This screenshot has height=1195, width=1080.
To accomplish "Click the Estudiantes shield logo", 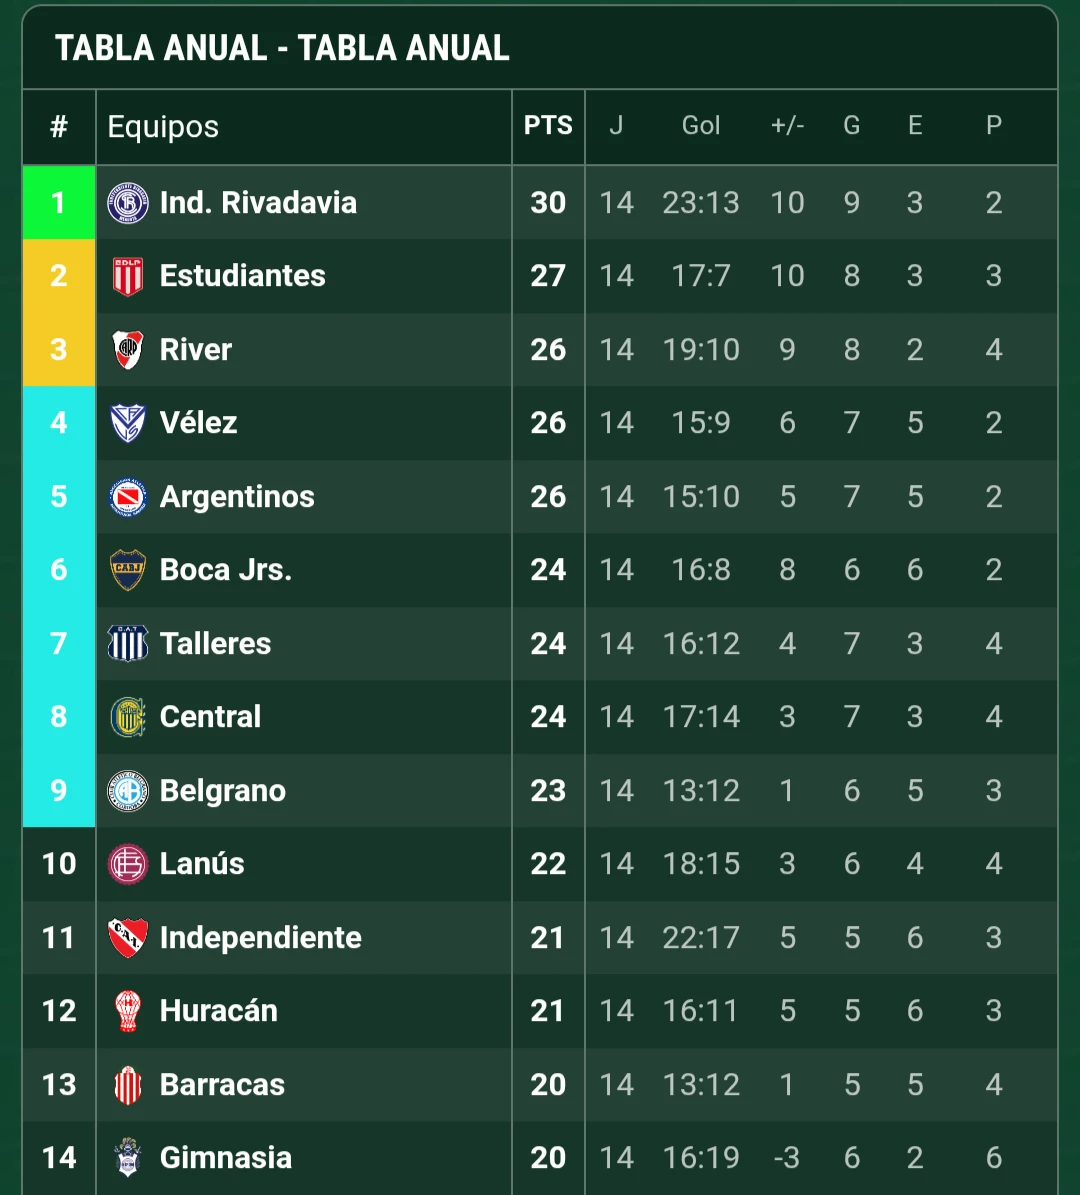I will pos(126,276).
